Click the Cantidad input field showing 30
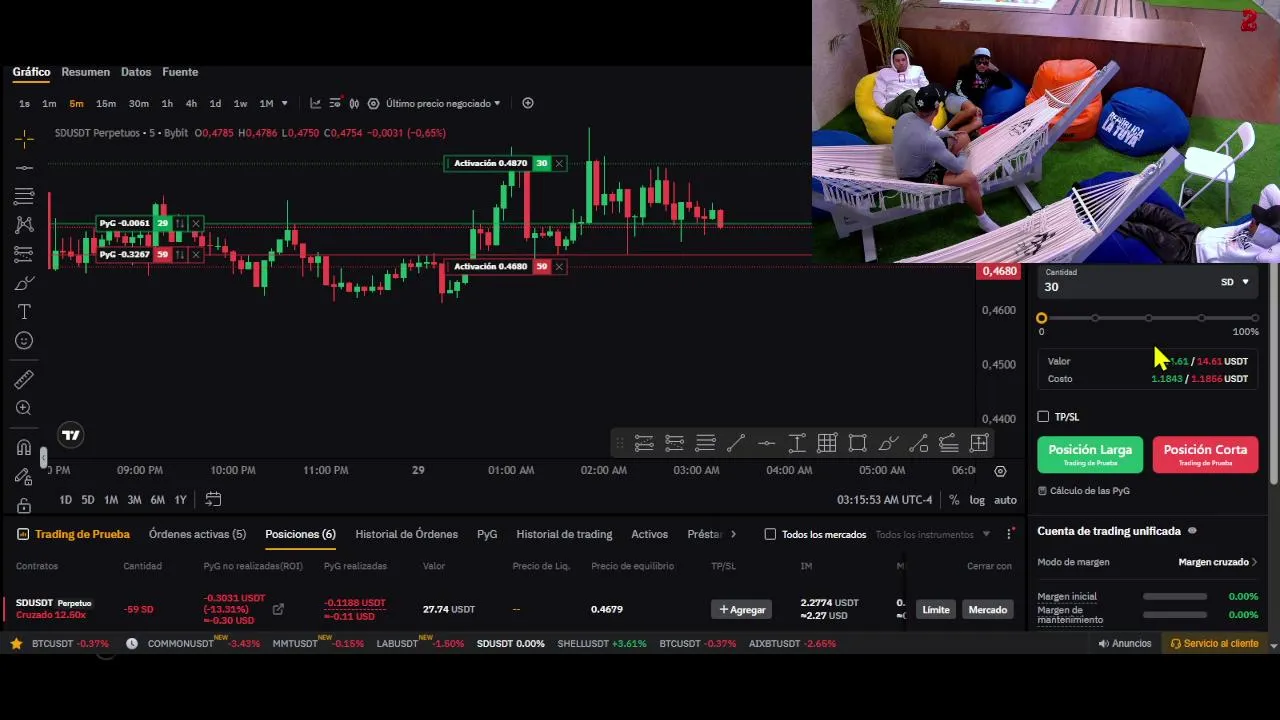Screen dimensions: 1280x720 coord(1125,287)
